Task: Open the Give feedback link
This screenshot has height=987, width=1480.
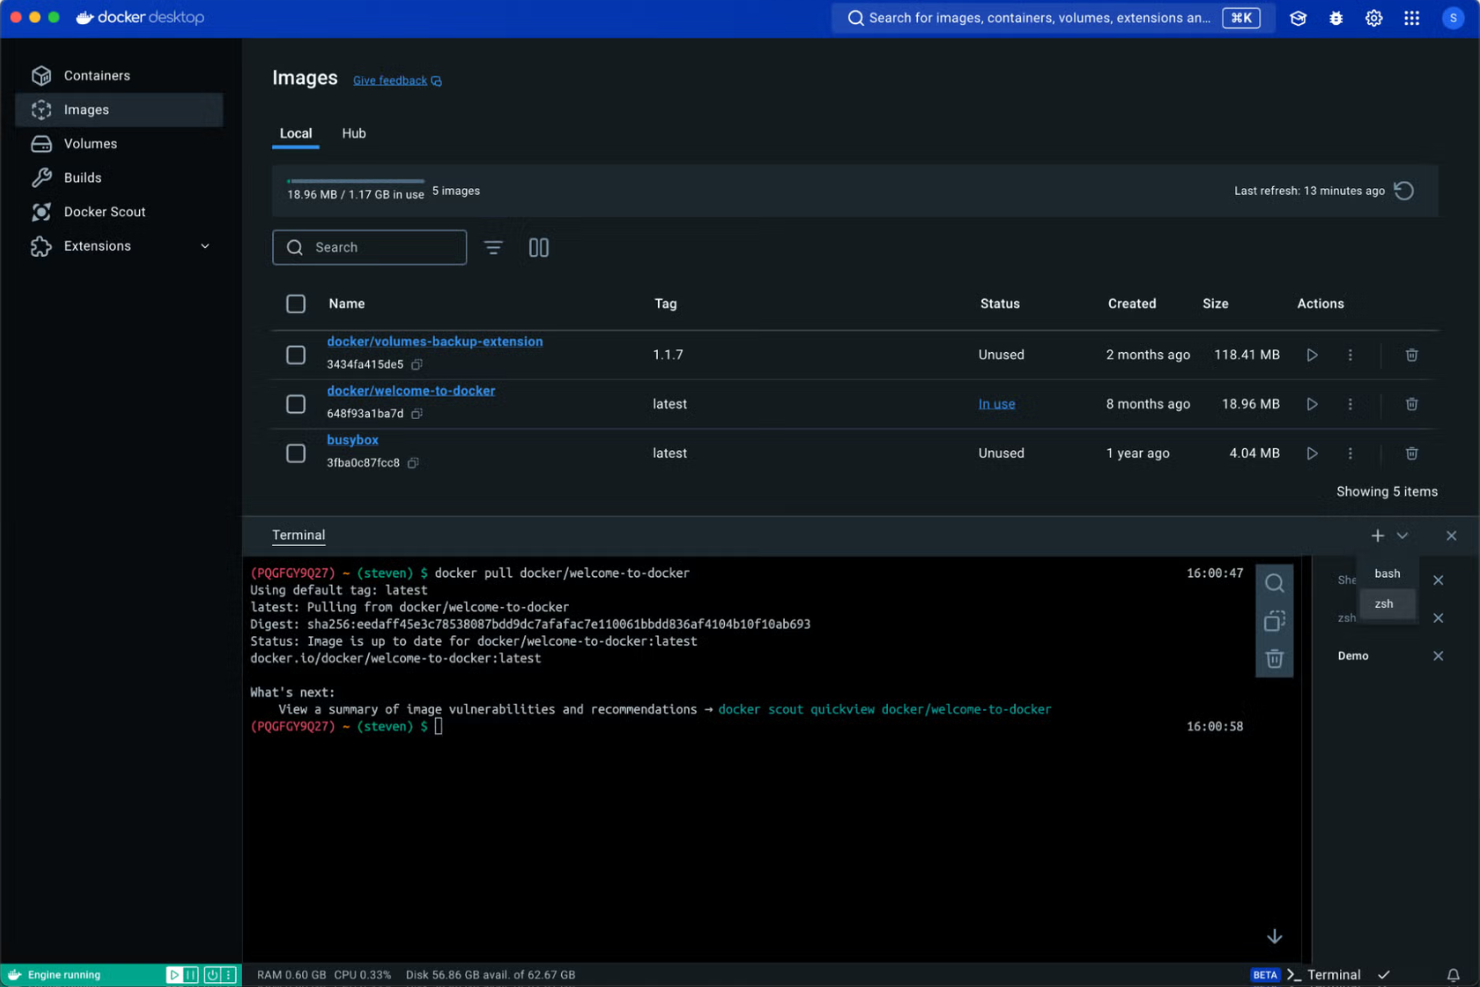Action: tap(390, 80)
